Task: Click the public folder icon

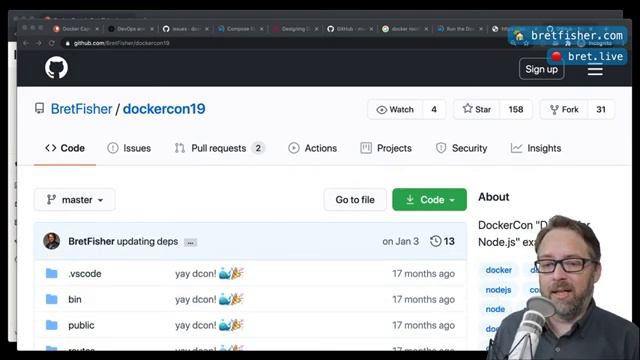Action: pyautogui.click(x=51, y=325)
